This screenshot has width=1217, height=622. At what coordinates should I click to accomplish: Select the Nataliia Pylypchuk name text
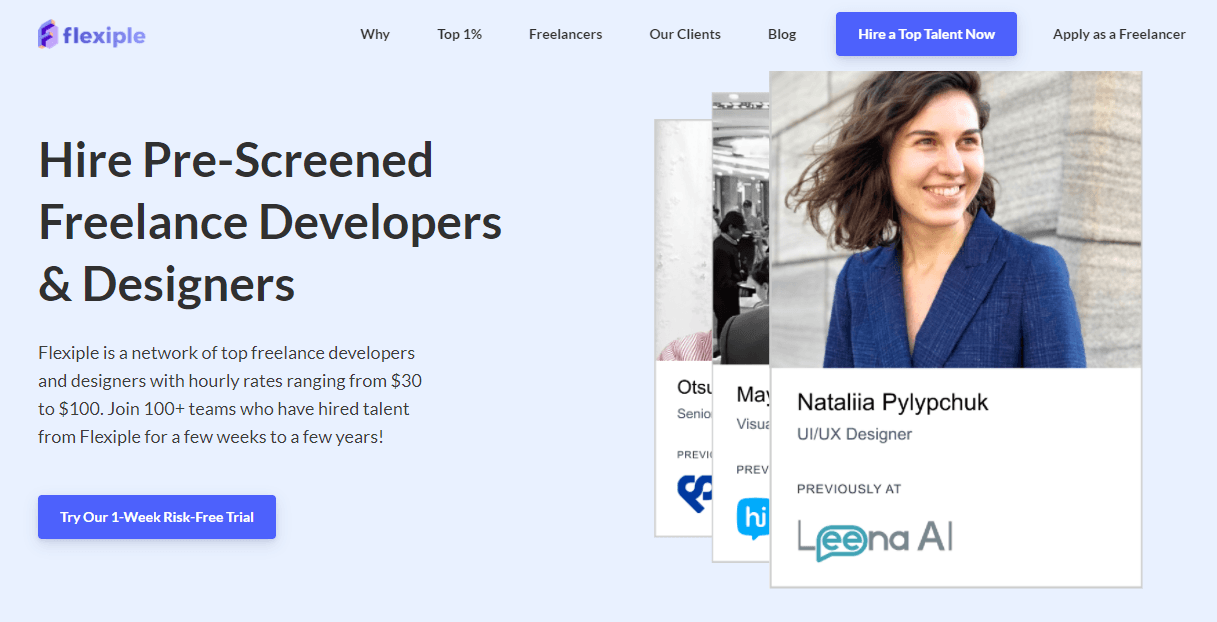coord(892,402)
